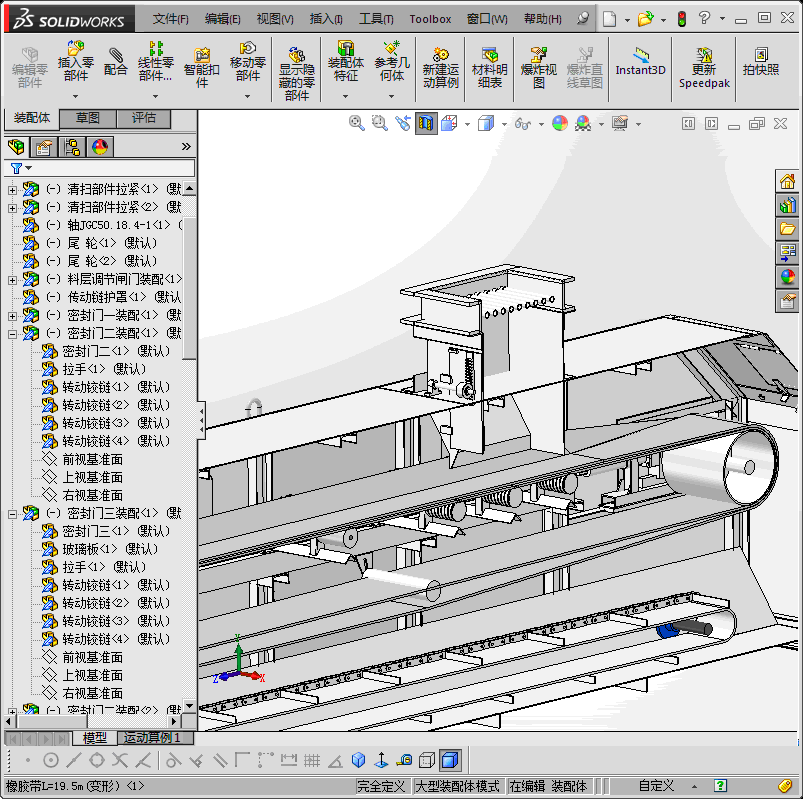Image resolution: width=803 pixels, height=799 pixels.
Task: Click the Take Snapshot (拍快照) icon
Action: coord(761,62)
